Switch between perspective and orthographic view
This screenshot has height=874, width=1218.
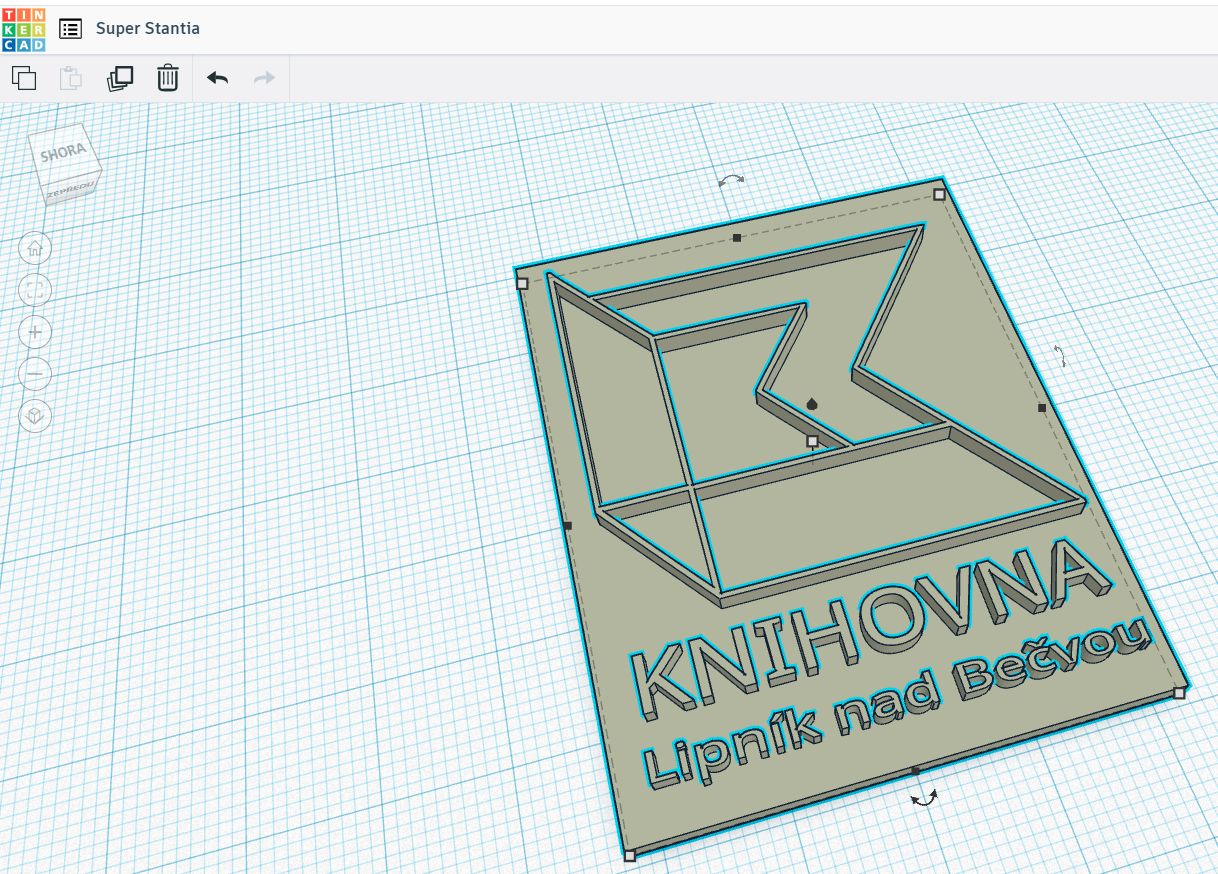point(35,416)
